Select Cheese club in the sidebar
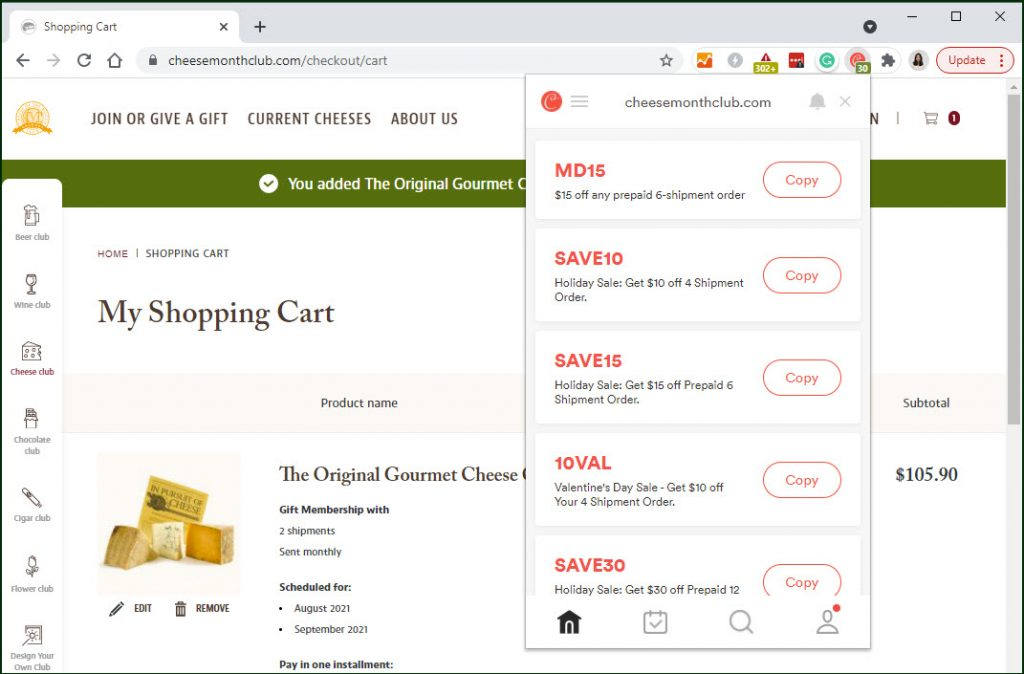This screenshot has height=674, width=1024. [x=32, y=359]
